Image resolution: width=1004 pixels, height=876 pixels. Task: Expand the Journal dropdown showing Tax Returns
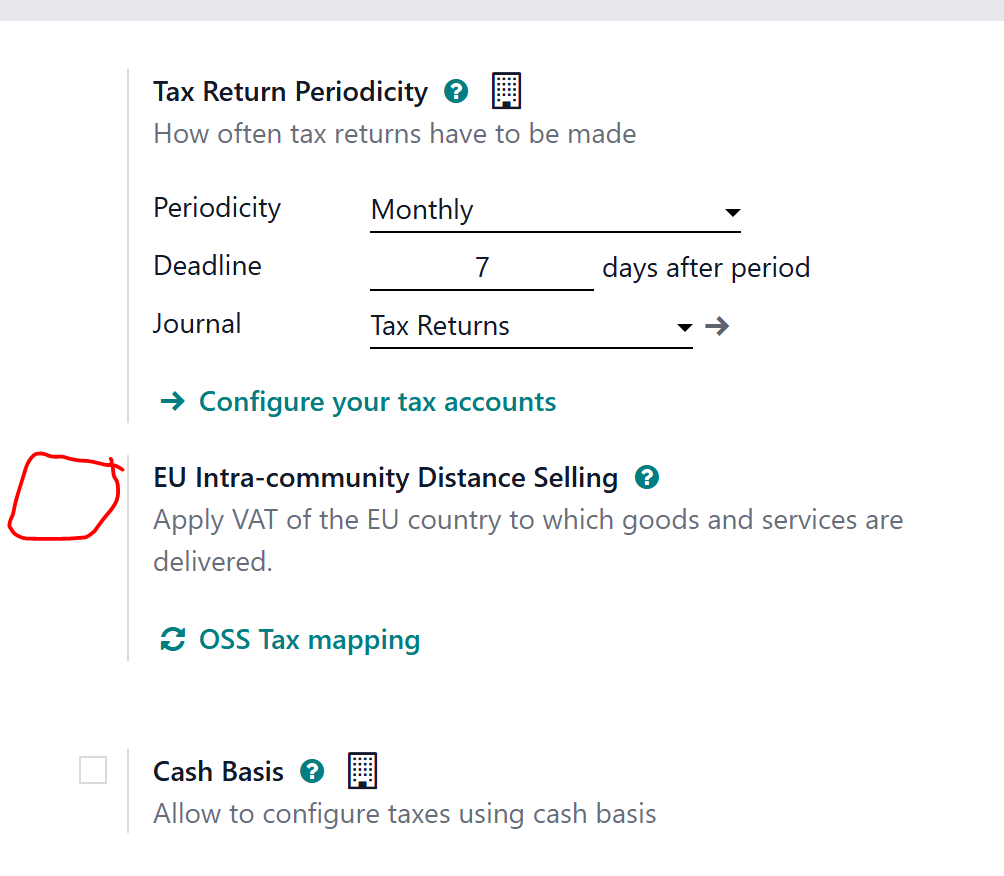tap(531, 327)
